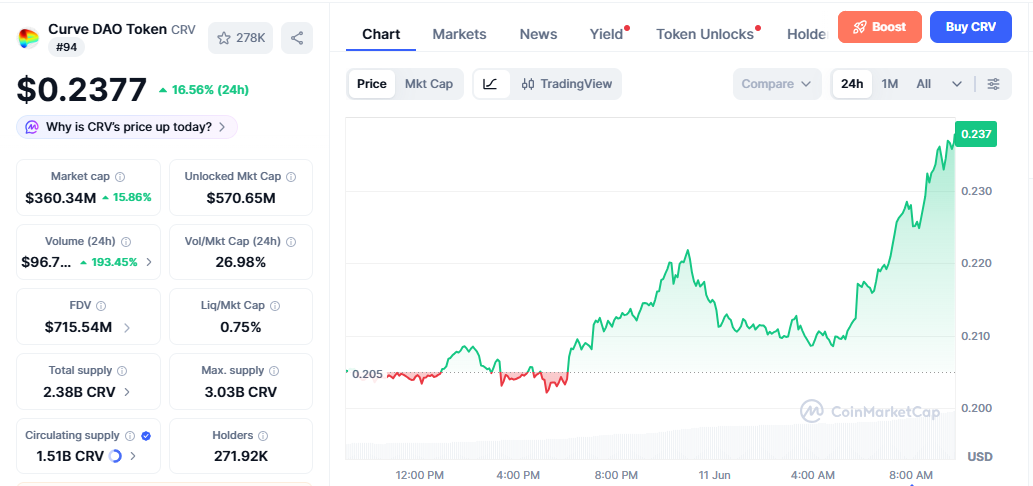This screenshot has height=486, width=1033.
Task: Expand Circulating supply details chevron
Action: click(x=133, y=456)
